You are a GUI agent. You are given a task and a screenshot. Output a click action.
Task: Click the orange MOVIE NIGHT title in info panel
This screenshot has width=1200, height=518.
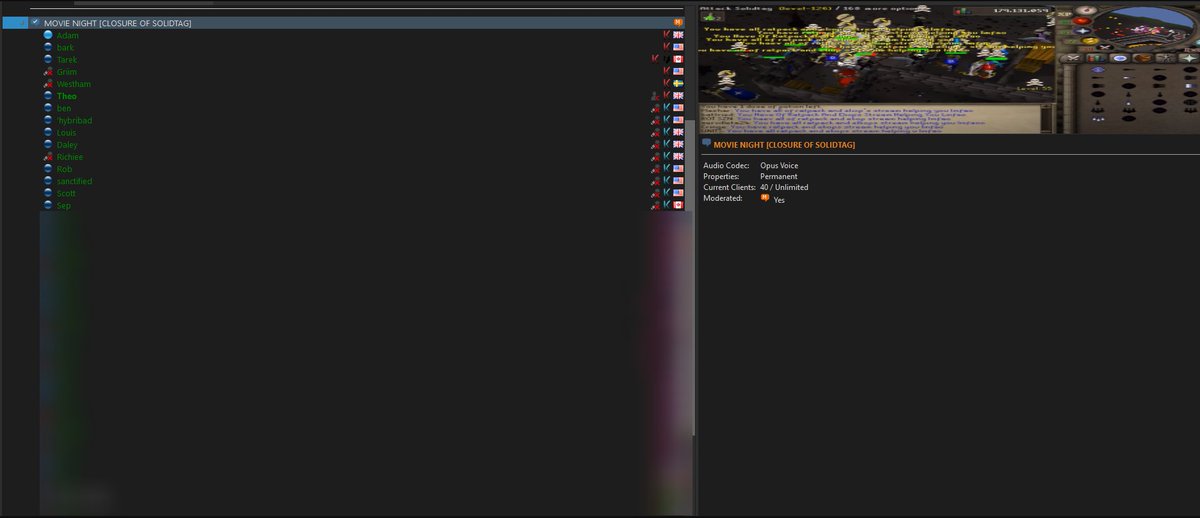(784, 145)
